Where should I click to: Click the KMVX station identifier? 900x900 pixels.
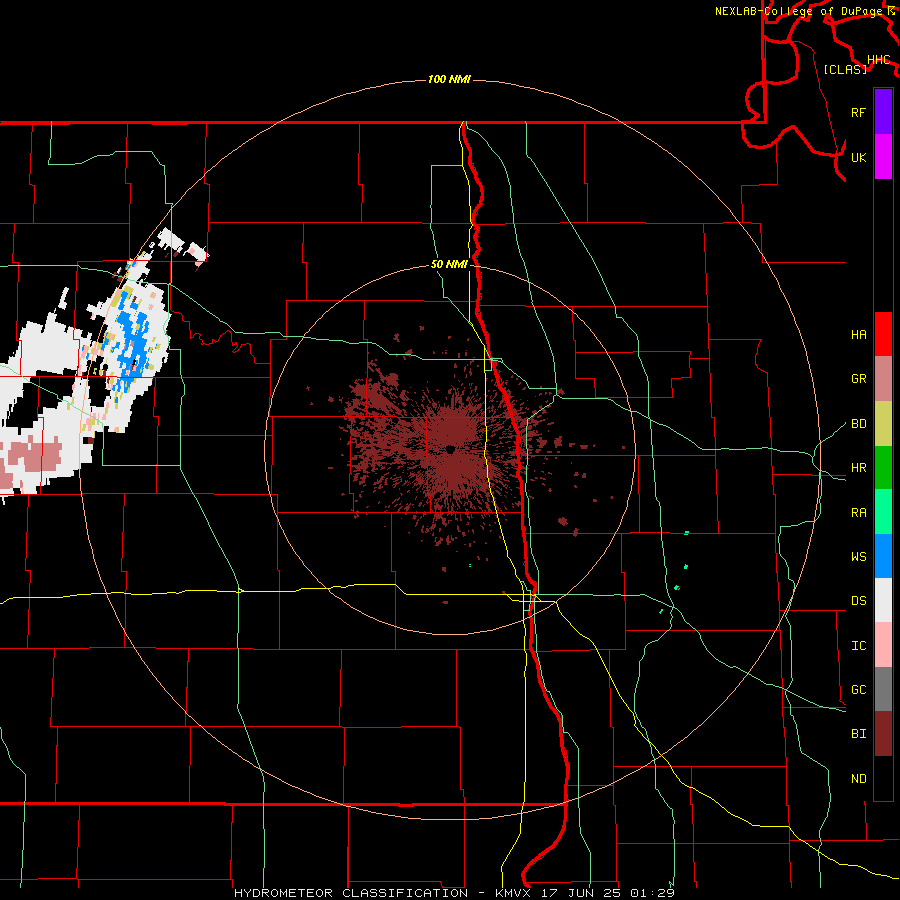(513, 893)
